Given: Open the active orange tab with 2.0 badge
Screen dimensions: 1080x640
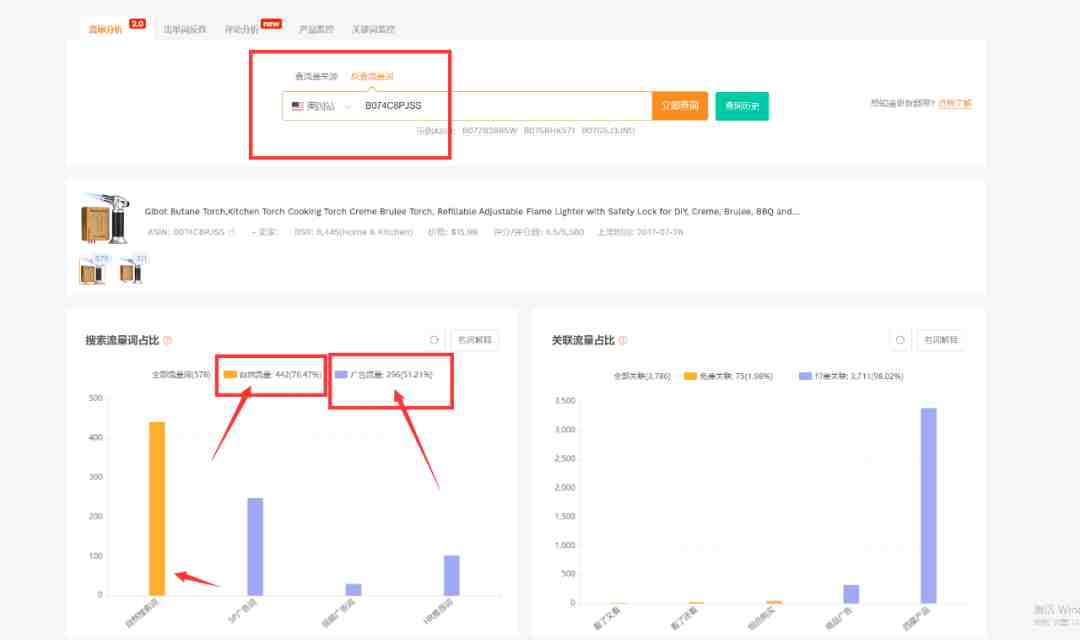Looking at the screenshot, I should (105, 30).
